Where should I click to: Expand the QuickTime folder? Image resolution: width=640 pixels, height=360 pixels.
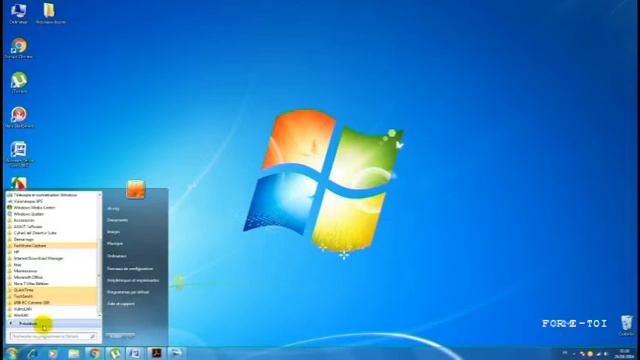52,290
